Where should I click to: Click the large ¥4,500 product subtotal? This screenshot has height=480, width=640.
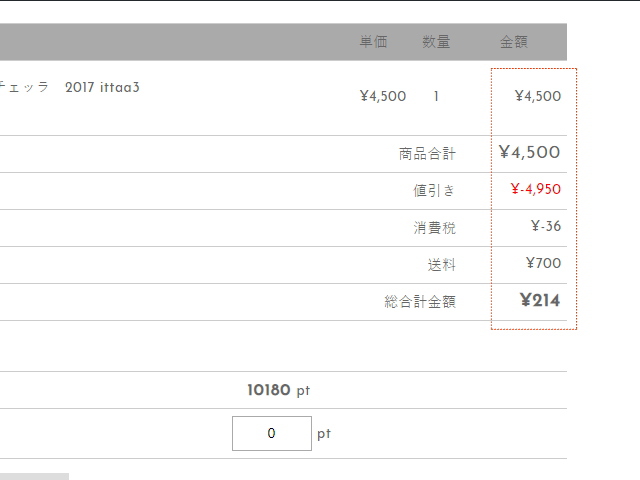pyautogui.click(x=529, y=152)
